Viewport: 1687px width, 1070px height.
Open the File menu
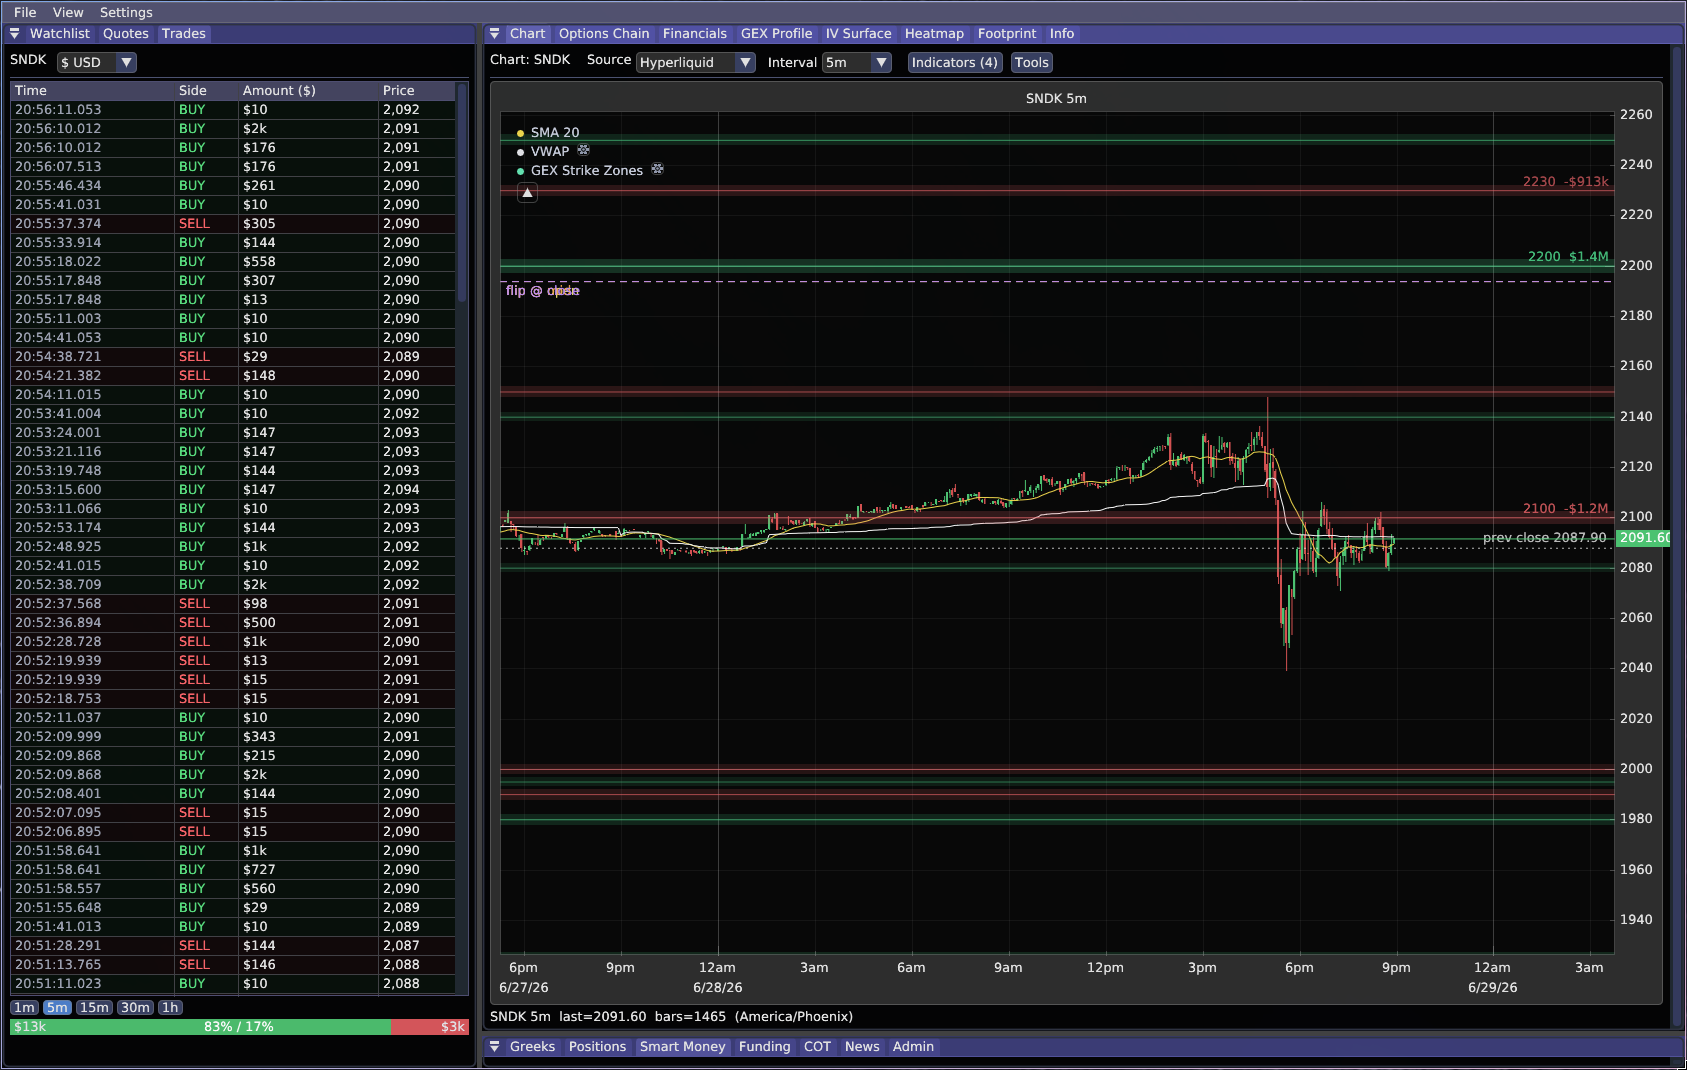click(x=25, y=12)
